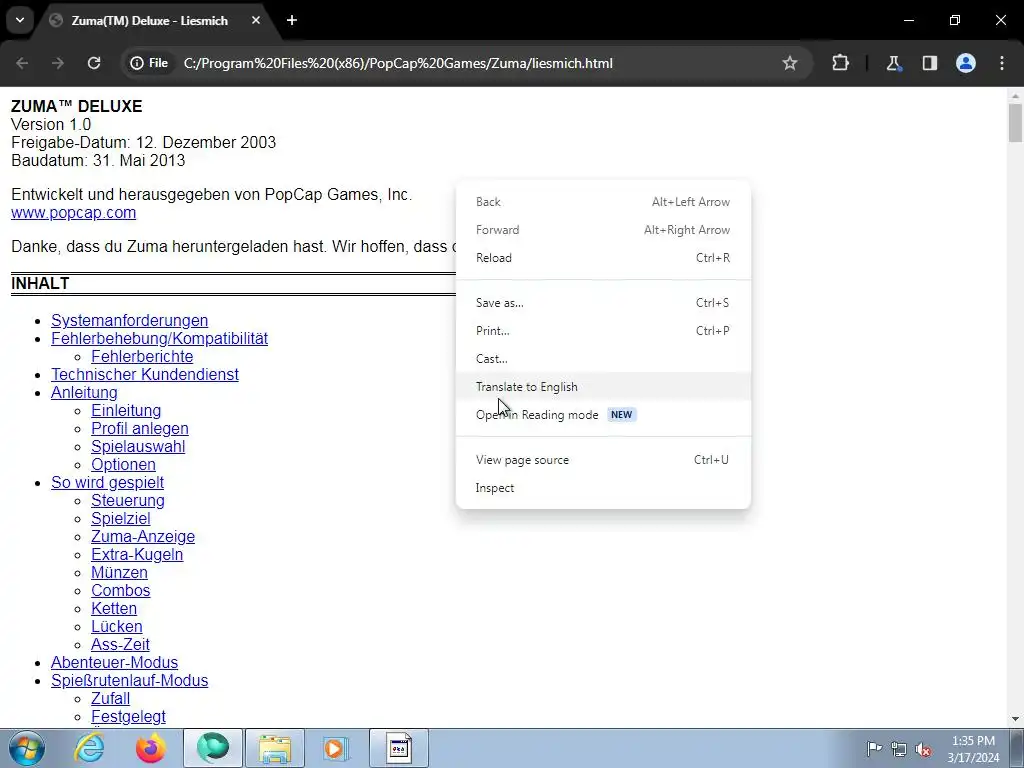Viewport: 1024px width, 768px height.
Task: Open Windows Media Player taskbar icon
Action: [336, 748]
